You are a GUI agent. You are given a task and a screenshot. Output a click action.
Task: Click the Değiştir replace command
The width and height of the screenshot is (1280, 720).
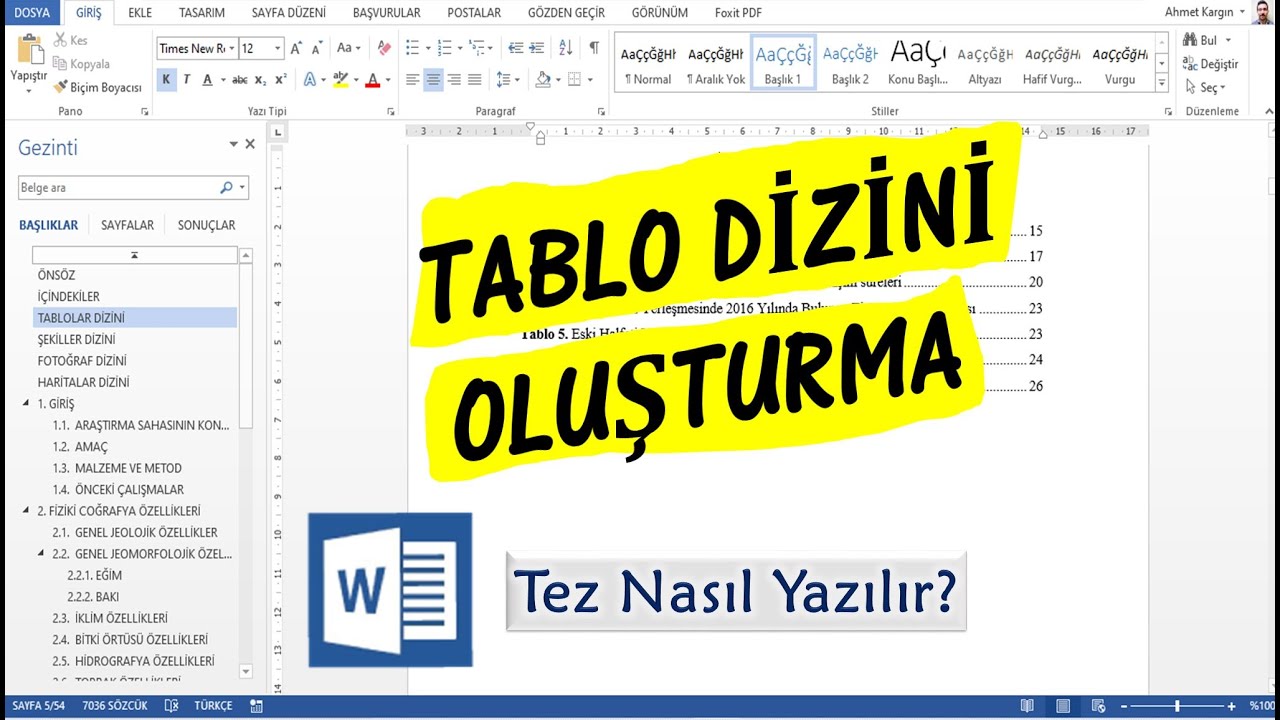tap(1210, 64)
